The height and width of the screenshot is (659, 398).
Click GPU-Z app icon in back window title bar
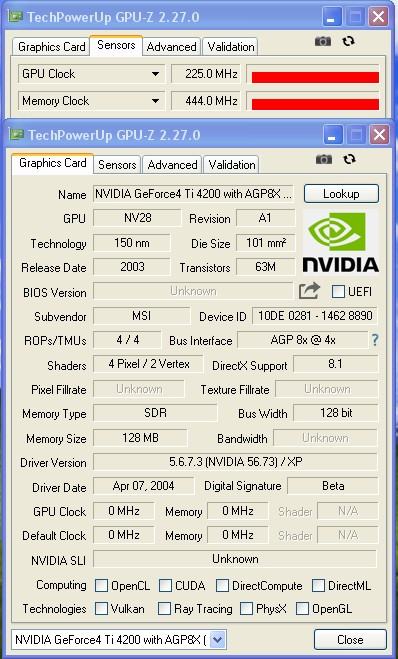[16, 17]
